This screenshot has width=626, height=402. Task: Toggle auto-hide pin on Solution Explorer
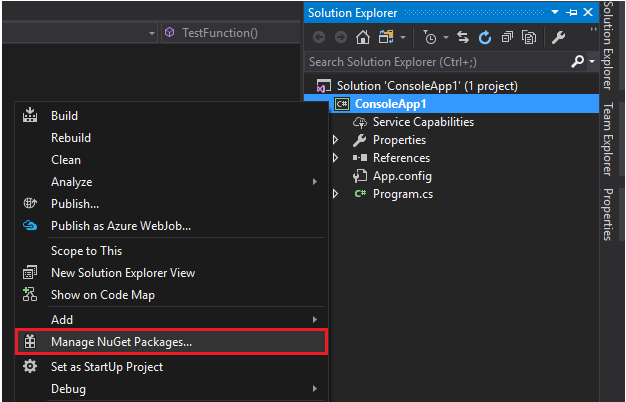pyautogui.click(x=571, y=12)
